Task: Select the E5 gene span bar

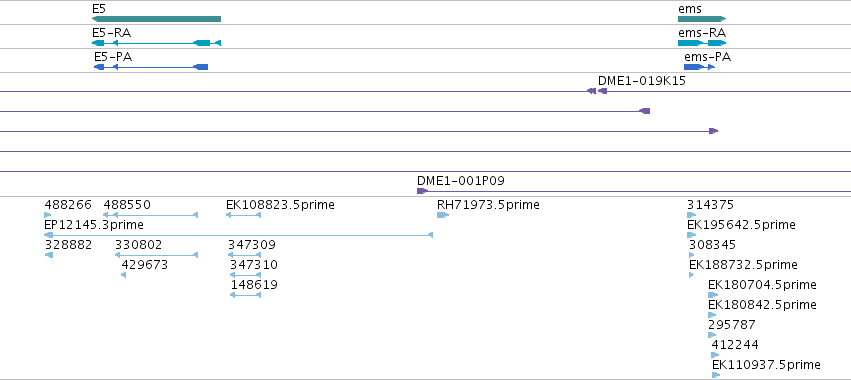Action: (156, 19)
